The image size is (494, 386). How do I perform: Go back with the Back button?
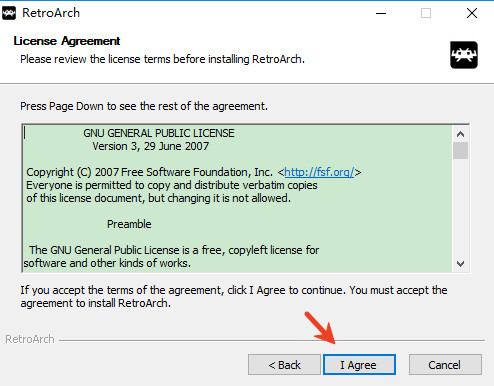[284, 365]
